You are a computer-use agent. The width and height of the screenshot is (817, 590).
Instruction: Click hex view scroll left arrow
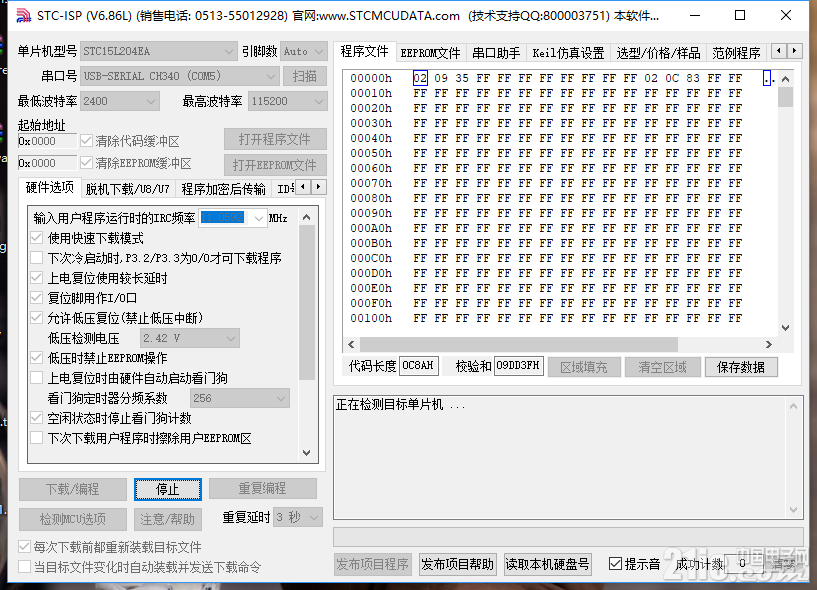coord(351,345)
